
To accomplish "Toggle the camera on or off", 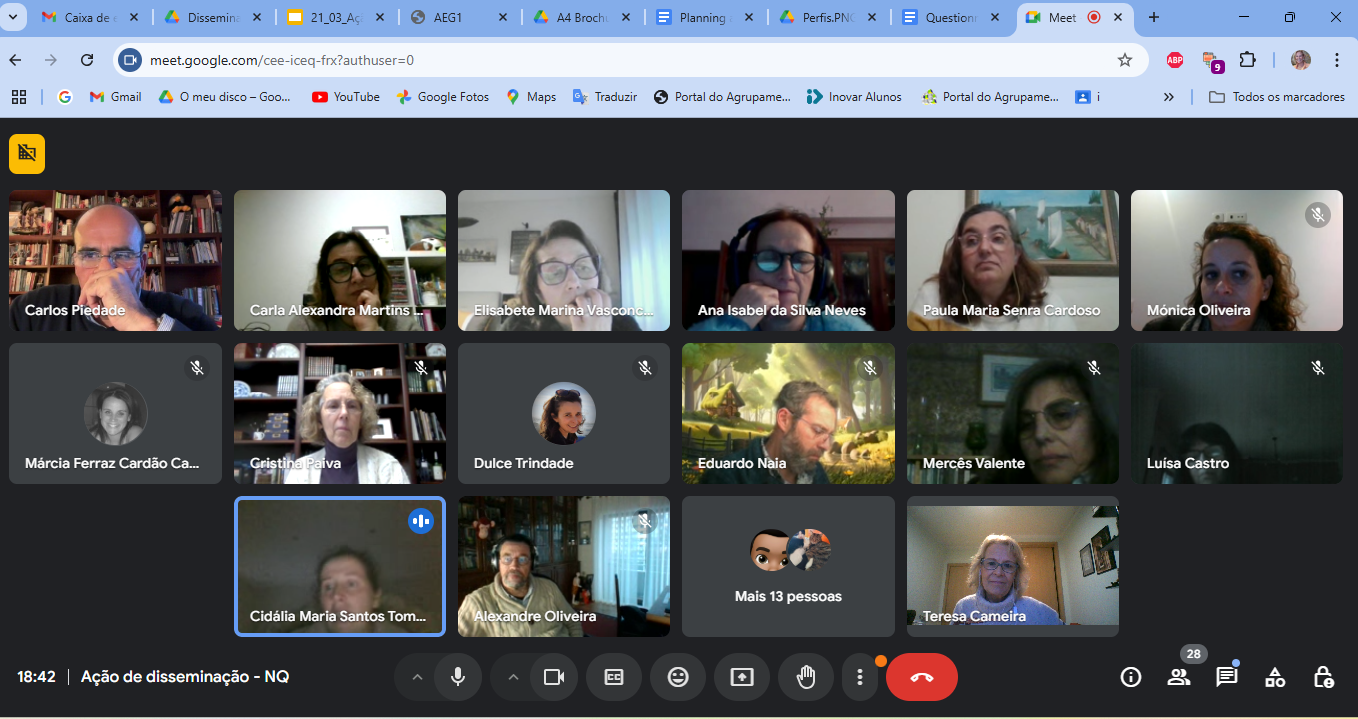I will click(554, 677).
